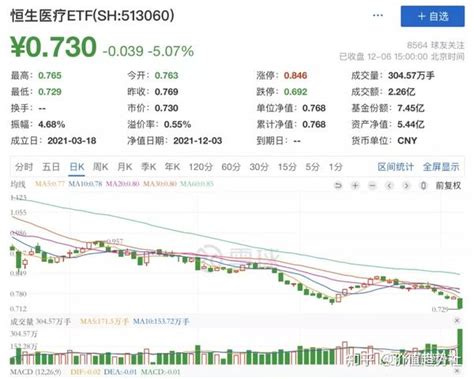This screenshot has width=474, height=379.
Task: Click the 溢价率 value 0.55%
Action: coord(177,124)
